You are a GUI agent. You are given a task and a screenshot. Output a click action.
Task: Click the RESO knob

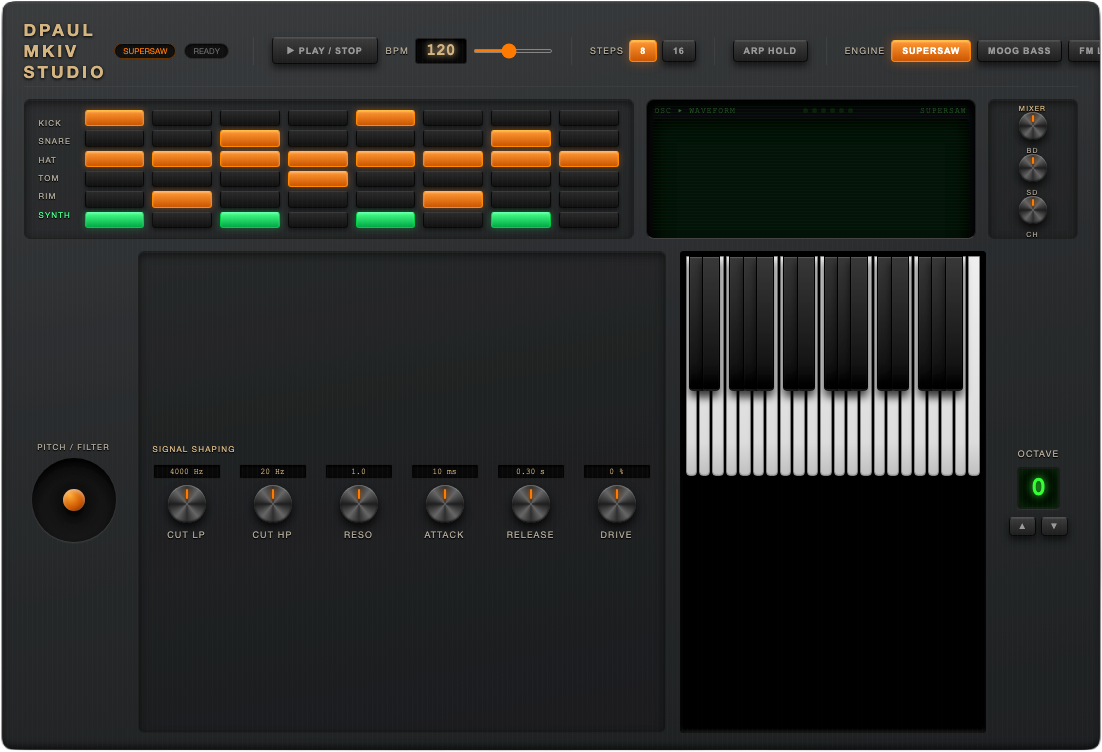click(358, 504)
